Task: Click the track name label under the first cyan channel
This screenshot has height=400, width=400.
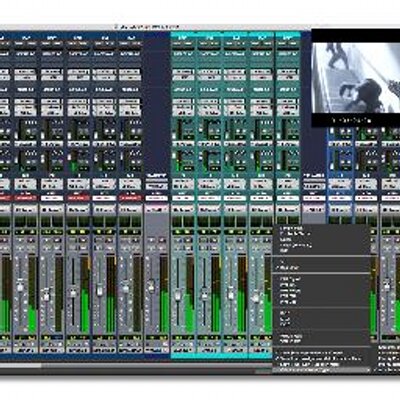Action: [x=183, y=351]
